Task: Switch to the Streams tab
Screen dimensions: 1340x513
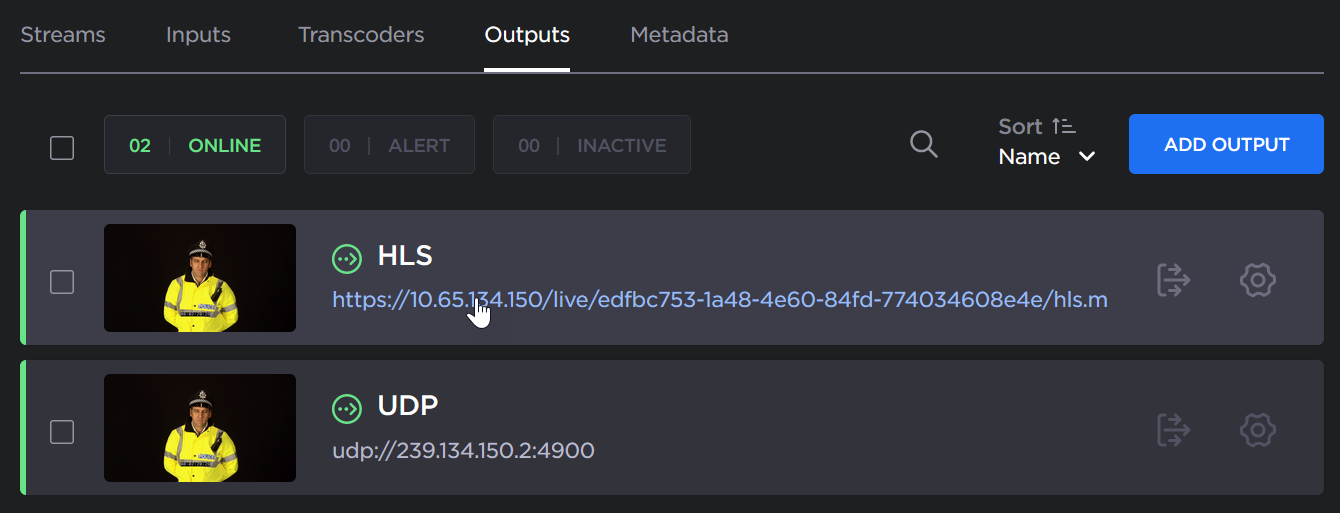Action: point(63,35)
